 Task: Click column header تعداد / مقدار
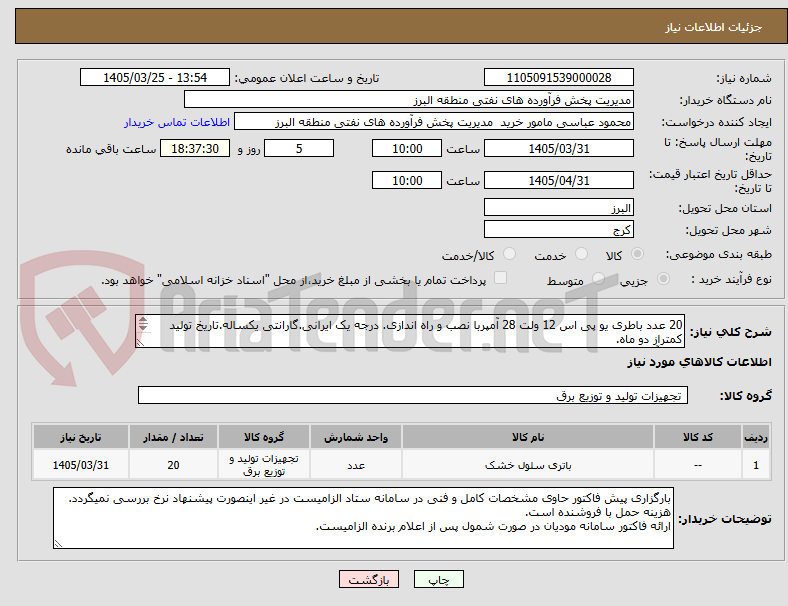coord(173,437)
